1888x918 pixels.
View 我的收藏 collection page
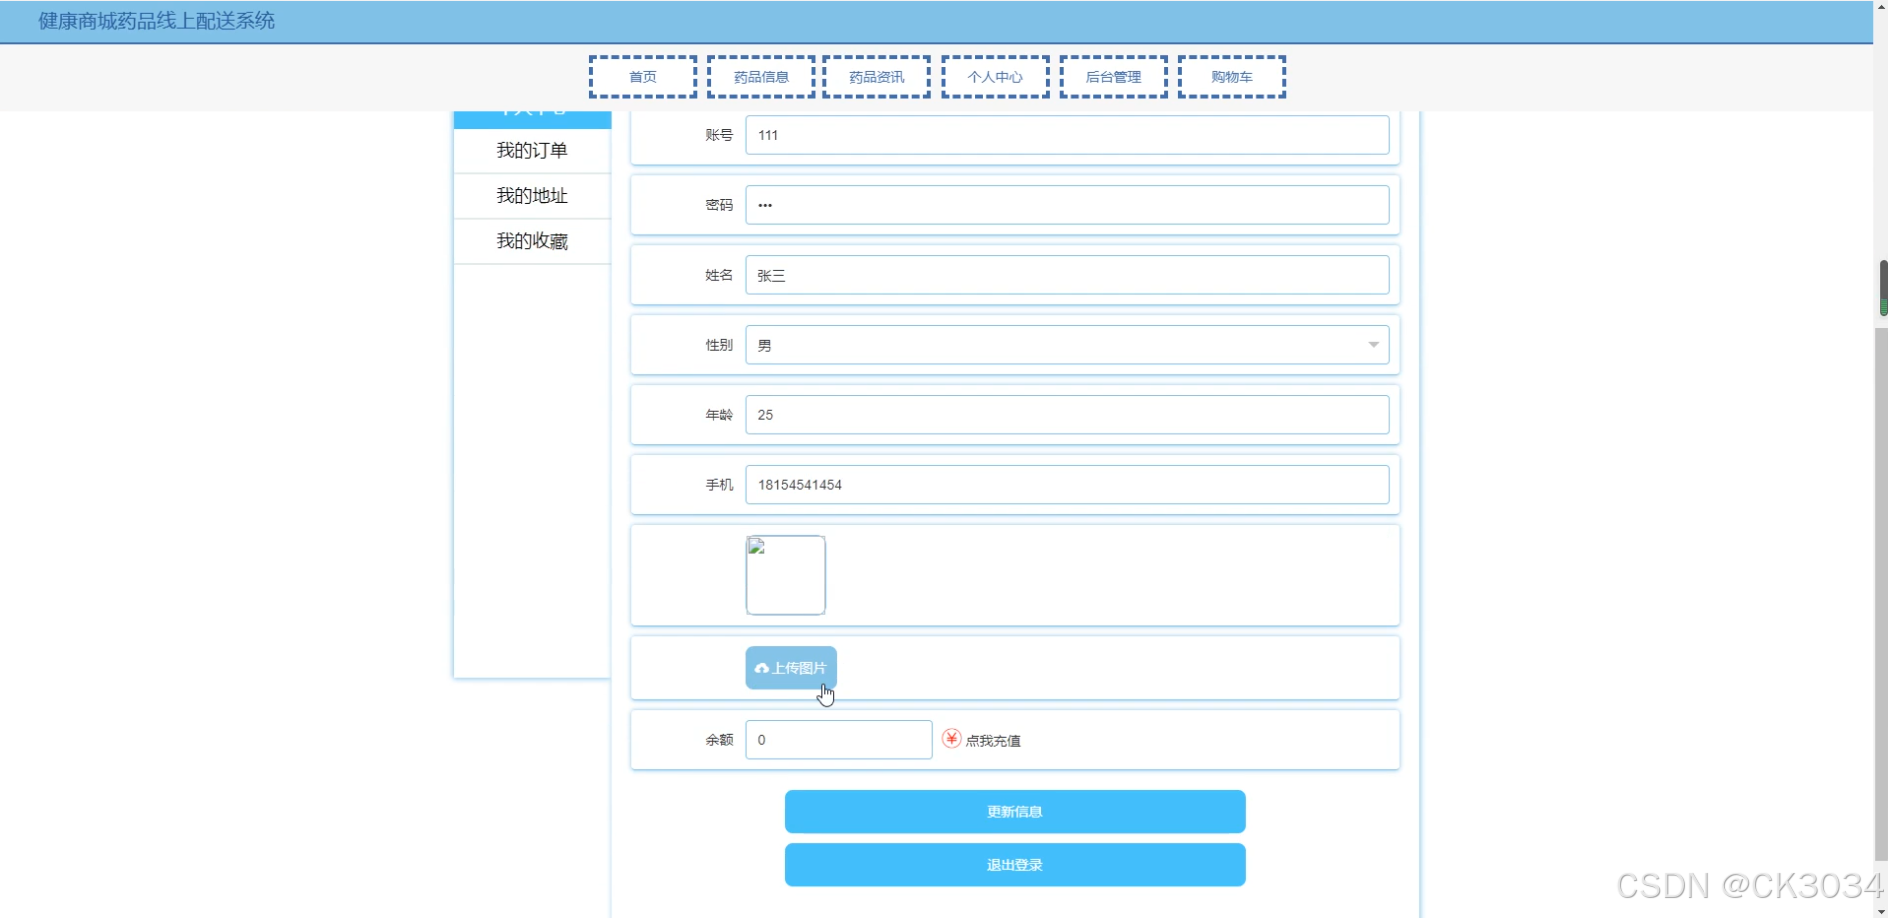click(x=531, y=240)
